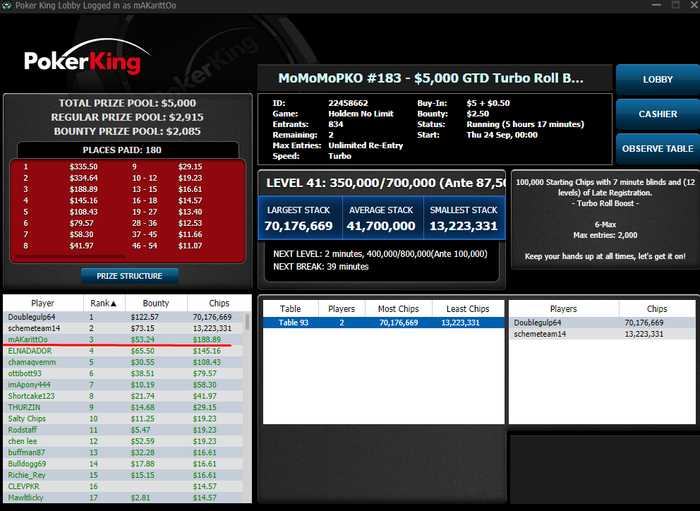
Task: Click the second place prize $334.64
Action: pos(83,178)
